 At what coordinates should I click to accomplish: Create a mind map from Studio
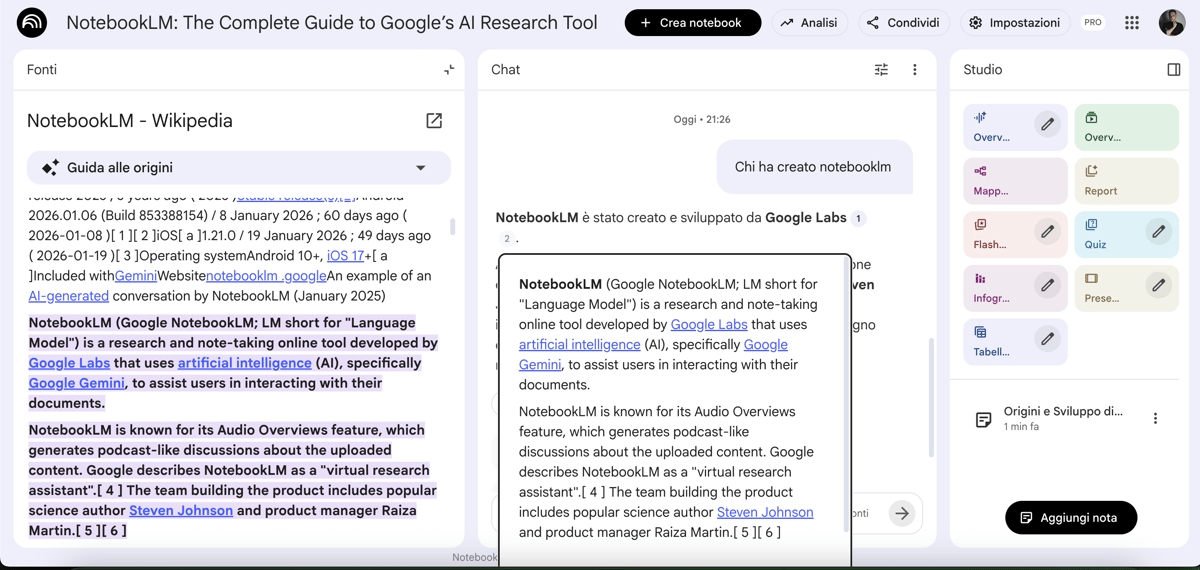1015,180
